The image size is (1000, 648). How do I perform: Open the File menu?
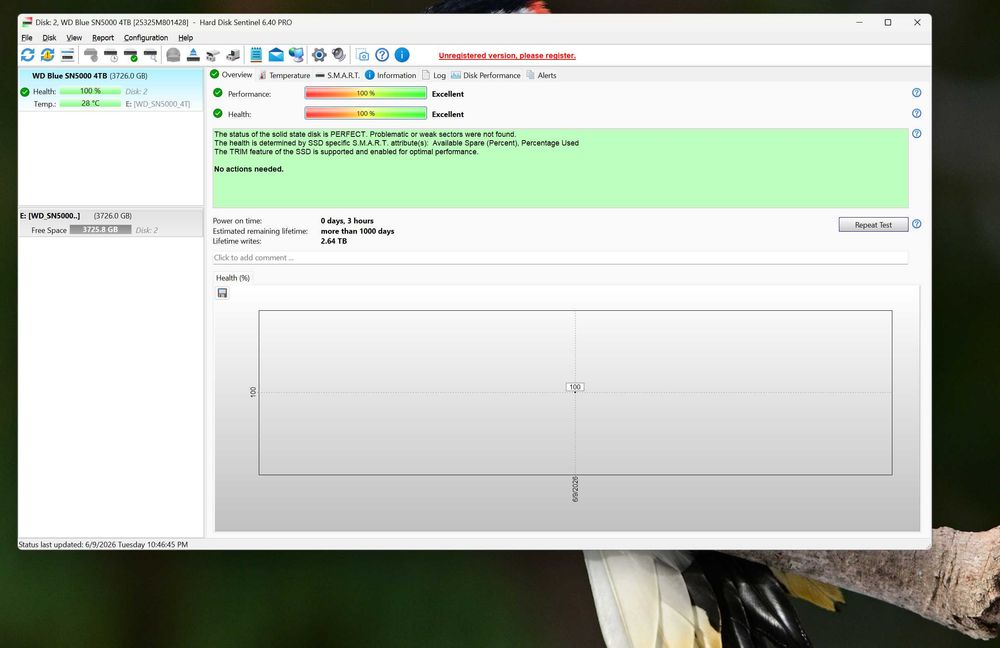[x=27, y=38]
